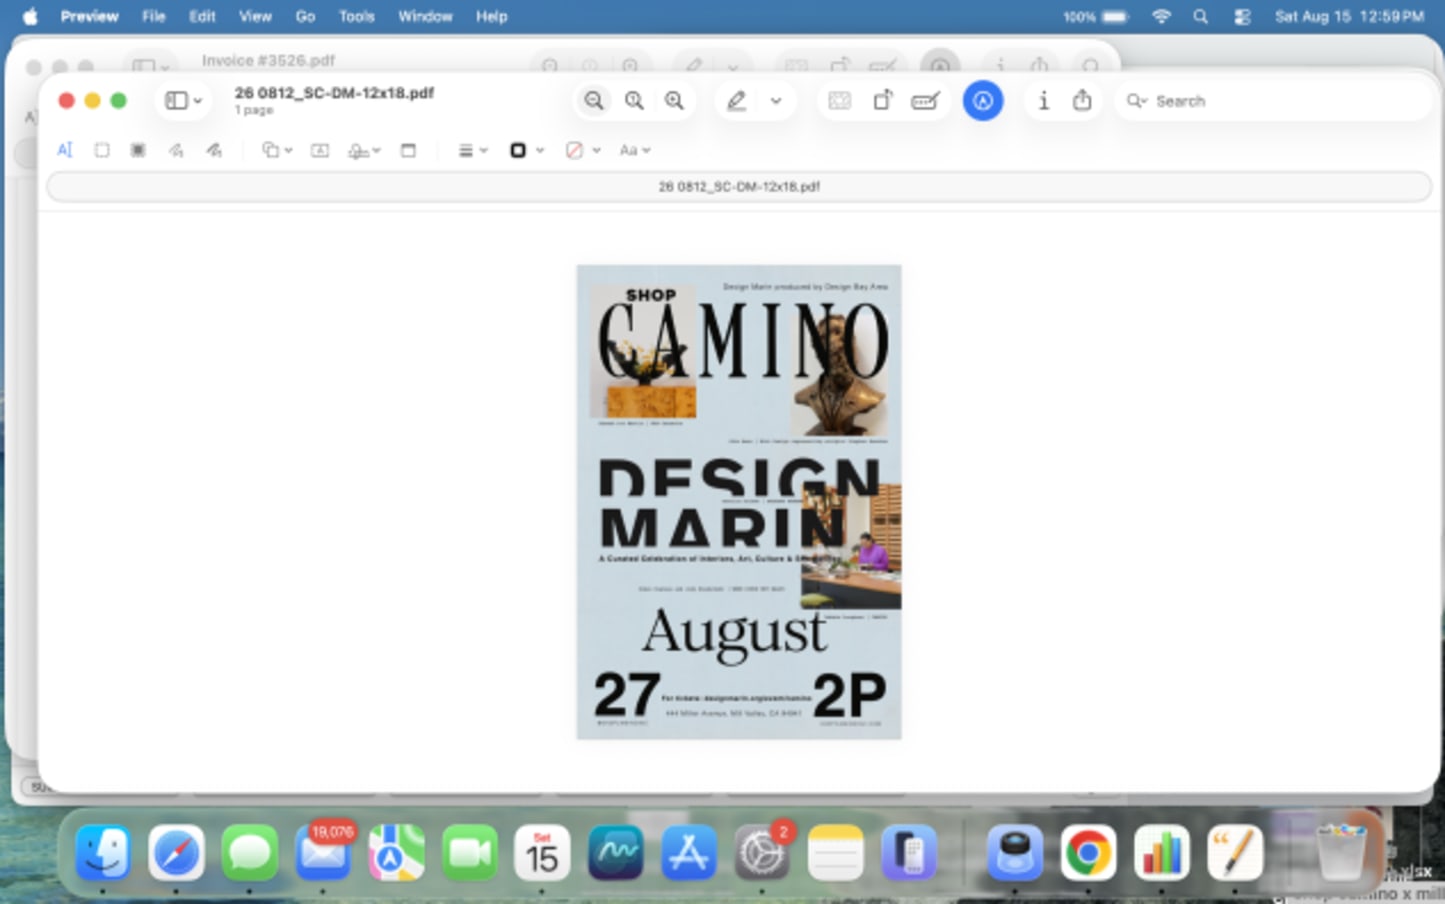This screenshot has width=1445, height=904.
Task: Launch Freeform from the Dock
Action: pos(615,853)
